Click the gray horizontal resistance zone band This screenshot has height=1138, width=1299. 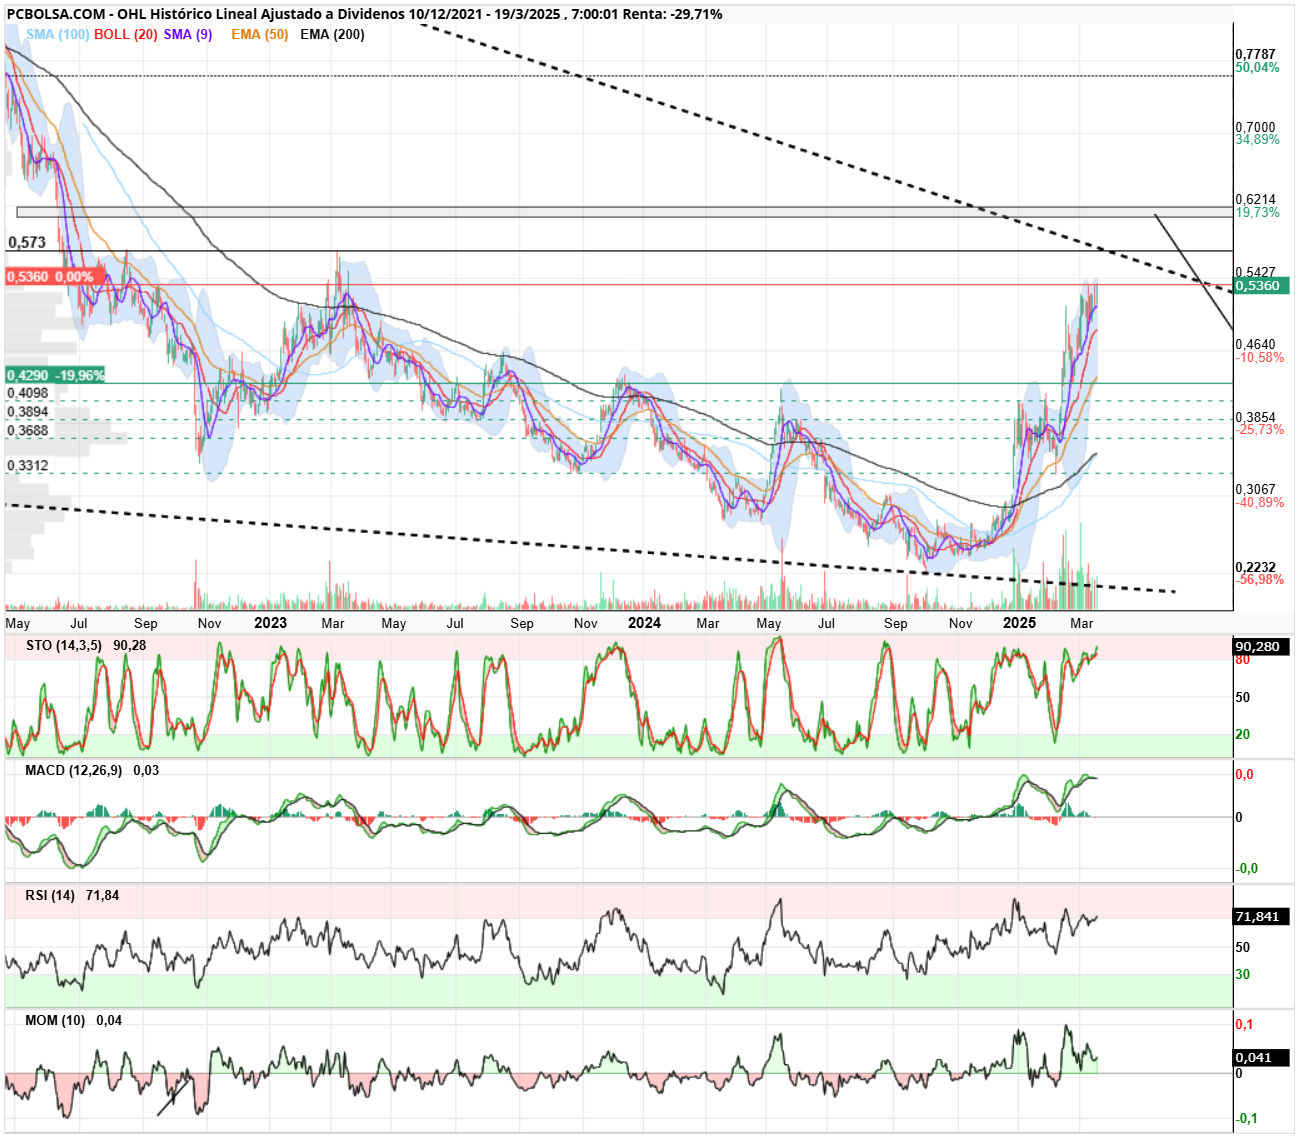coord(625,212)
